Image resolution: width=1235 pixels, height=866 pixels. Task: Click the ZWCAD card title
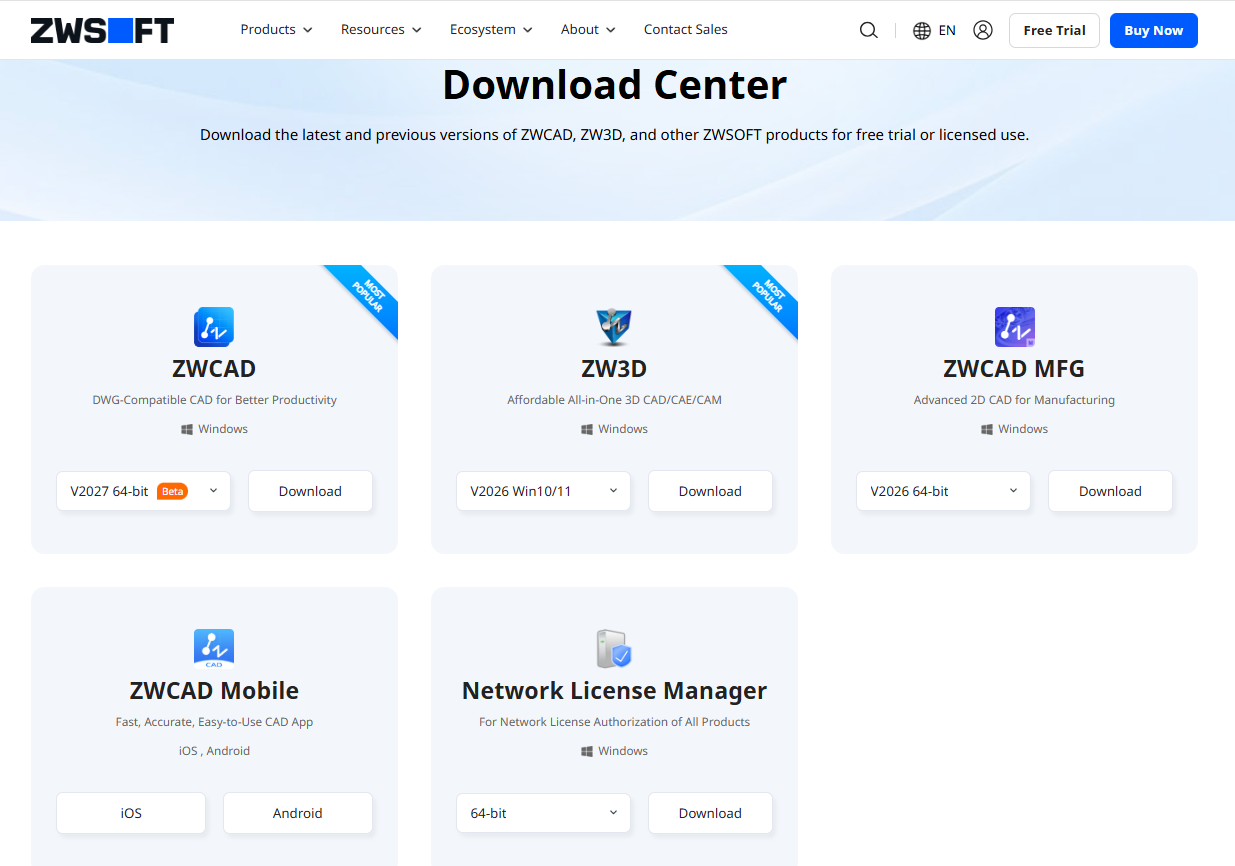[x=214, y=368]
